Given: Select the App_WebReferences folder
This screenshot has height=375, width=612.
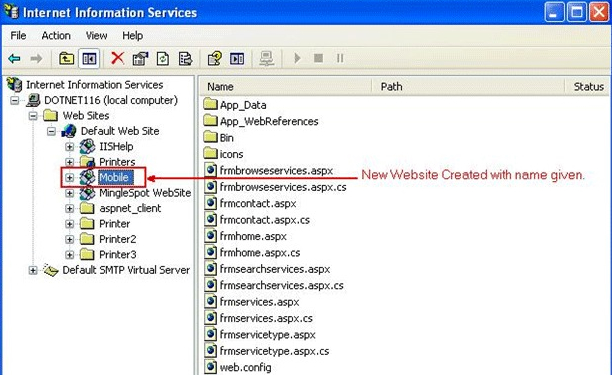Looking at the screenshot, I should [x=269, y=121].
